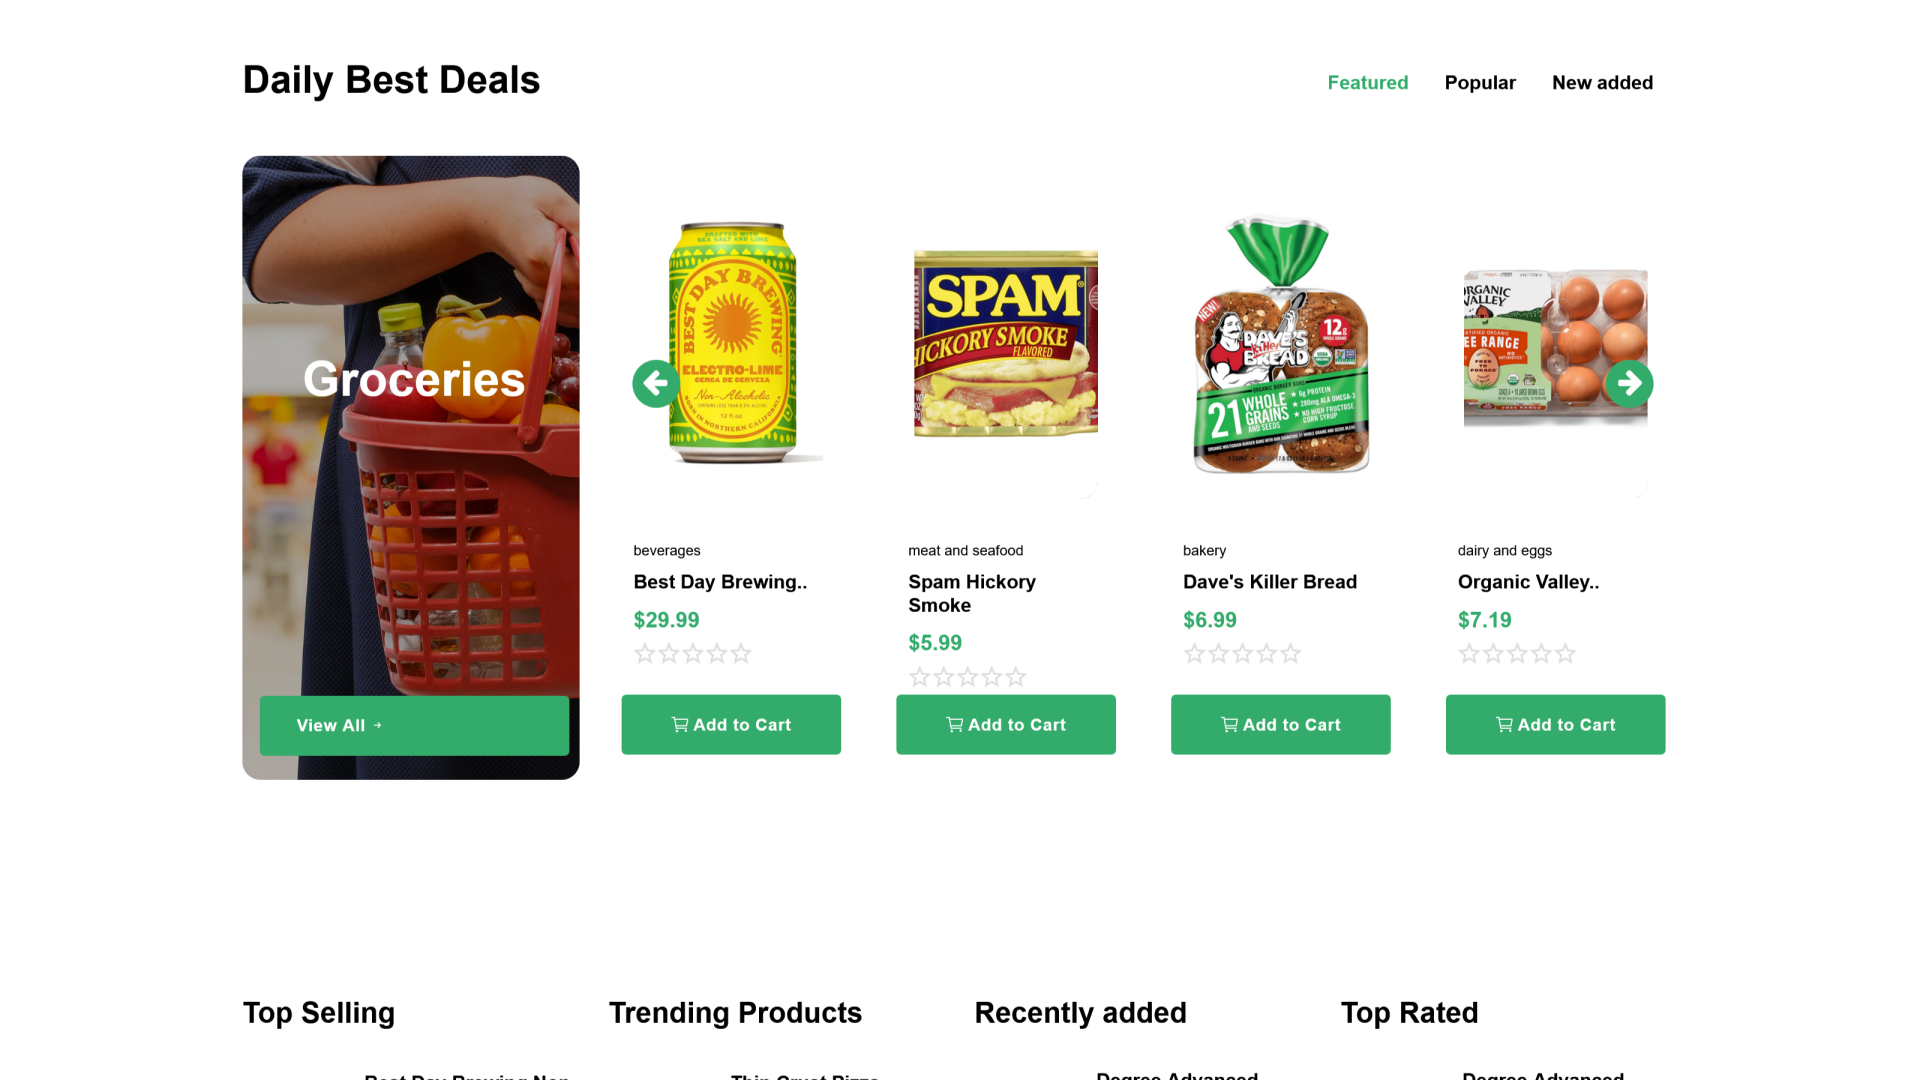Click the meat and seafood category label
Viewport: 1920px width, 1080px height.
(965, 551)
